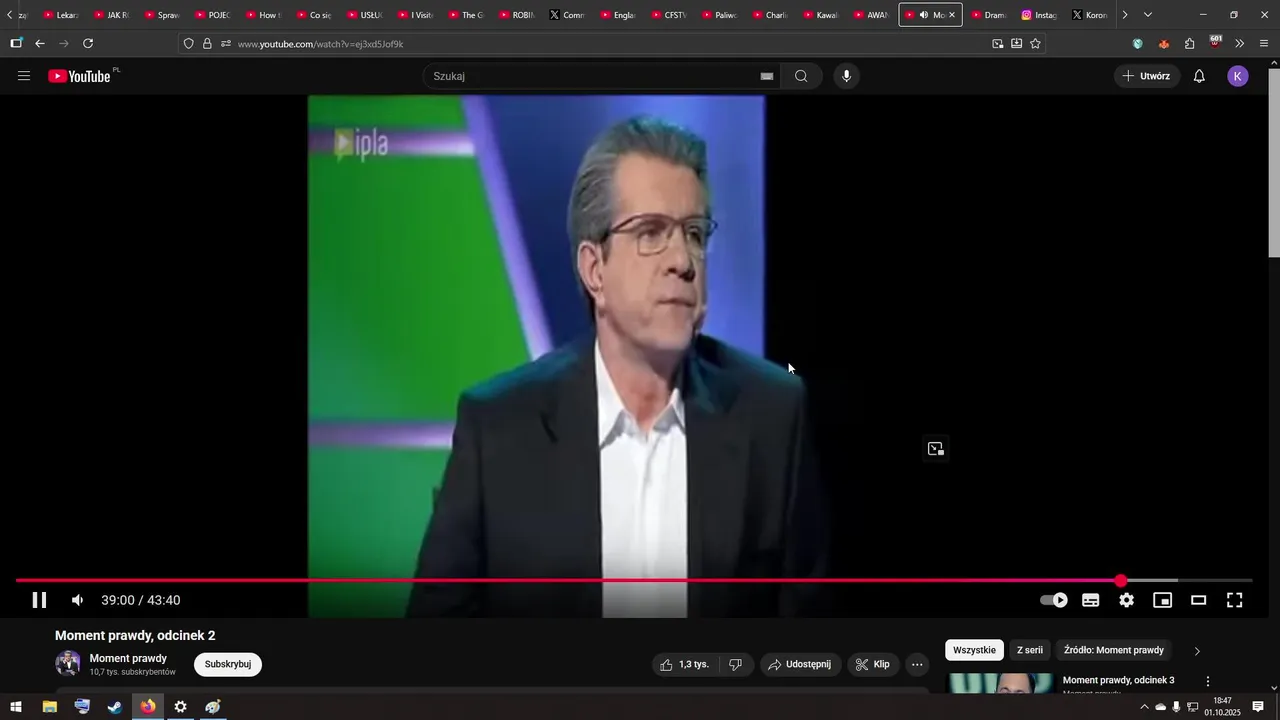The height and width of the screenshot is (720, 1280).
Task: Show hidden system tray icons
Action: 1144,707
